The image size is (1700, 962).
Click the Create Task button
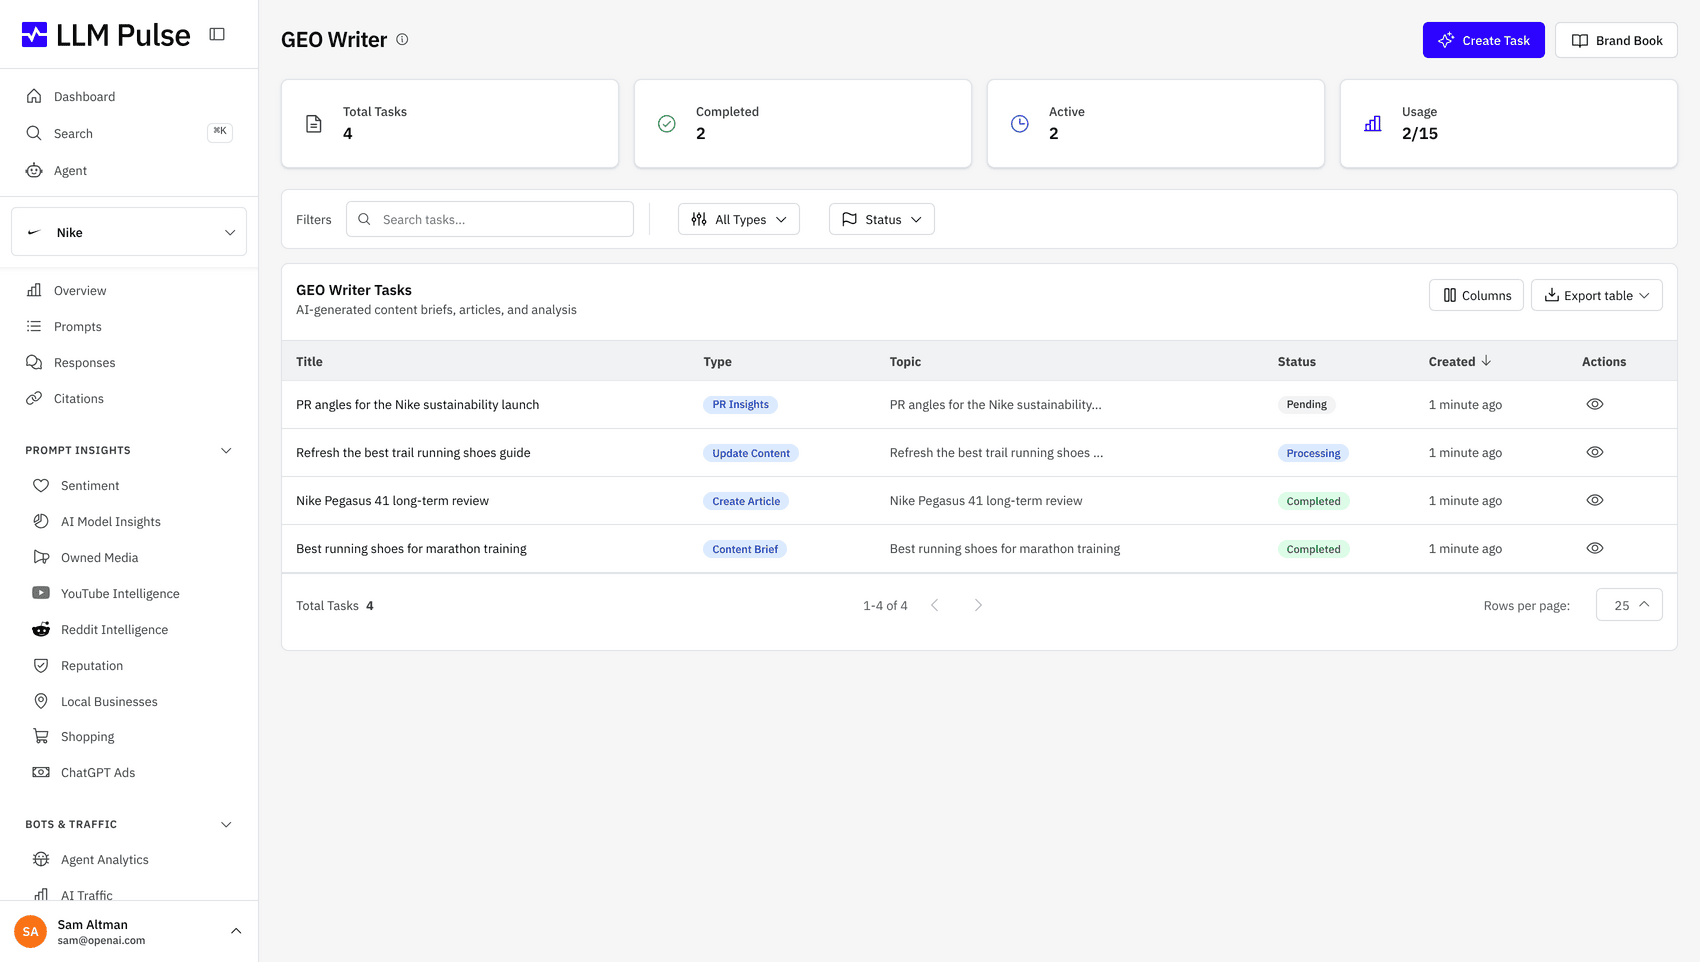(1484, 40)
